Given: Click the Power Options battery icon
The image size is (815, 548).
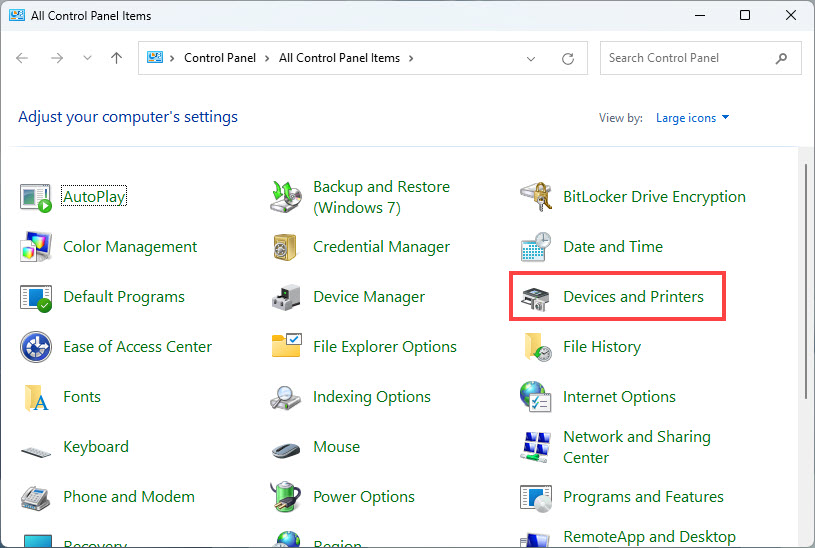Looking at the screenshot, I should 286,497.
